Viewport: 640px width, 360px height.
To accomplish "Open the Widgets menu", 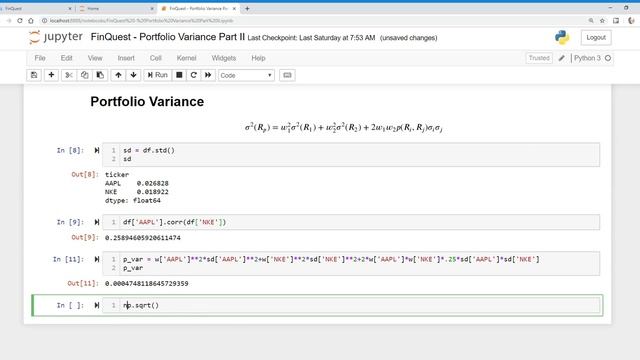I will (x=224, y=58).
